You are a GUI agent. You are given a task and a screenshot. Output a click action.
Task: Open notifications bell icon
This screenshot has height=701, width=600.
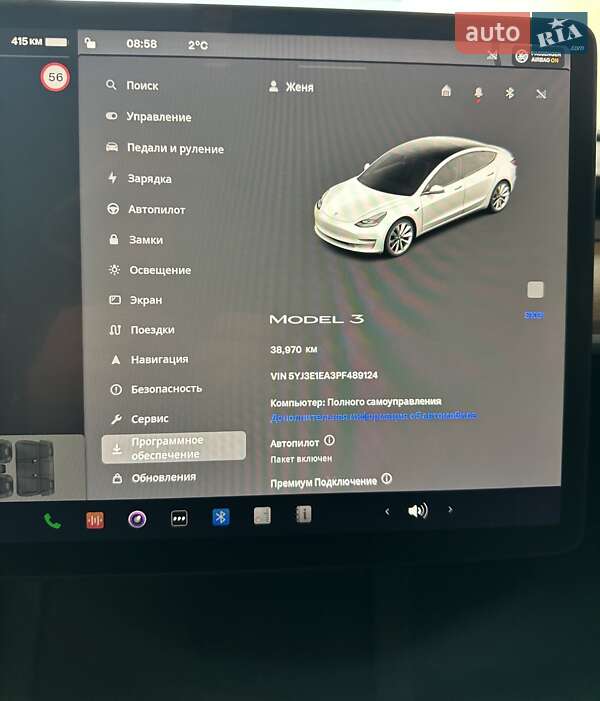pyautogui.click(x=478, y=93)
